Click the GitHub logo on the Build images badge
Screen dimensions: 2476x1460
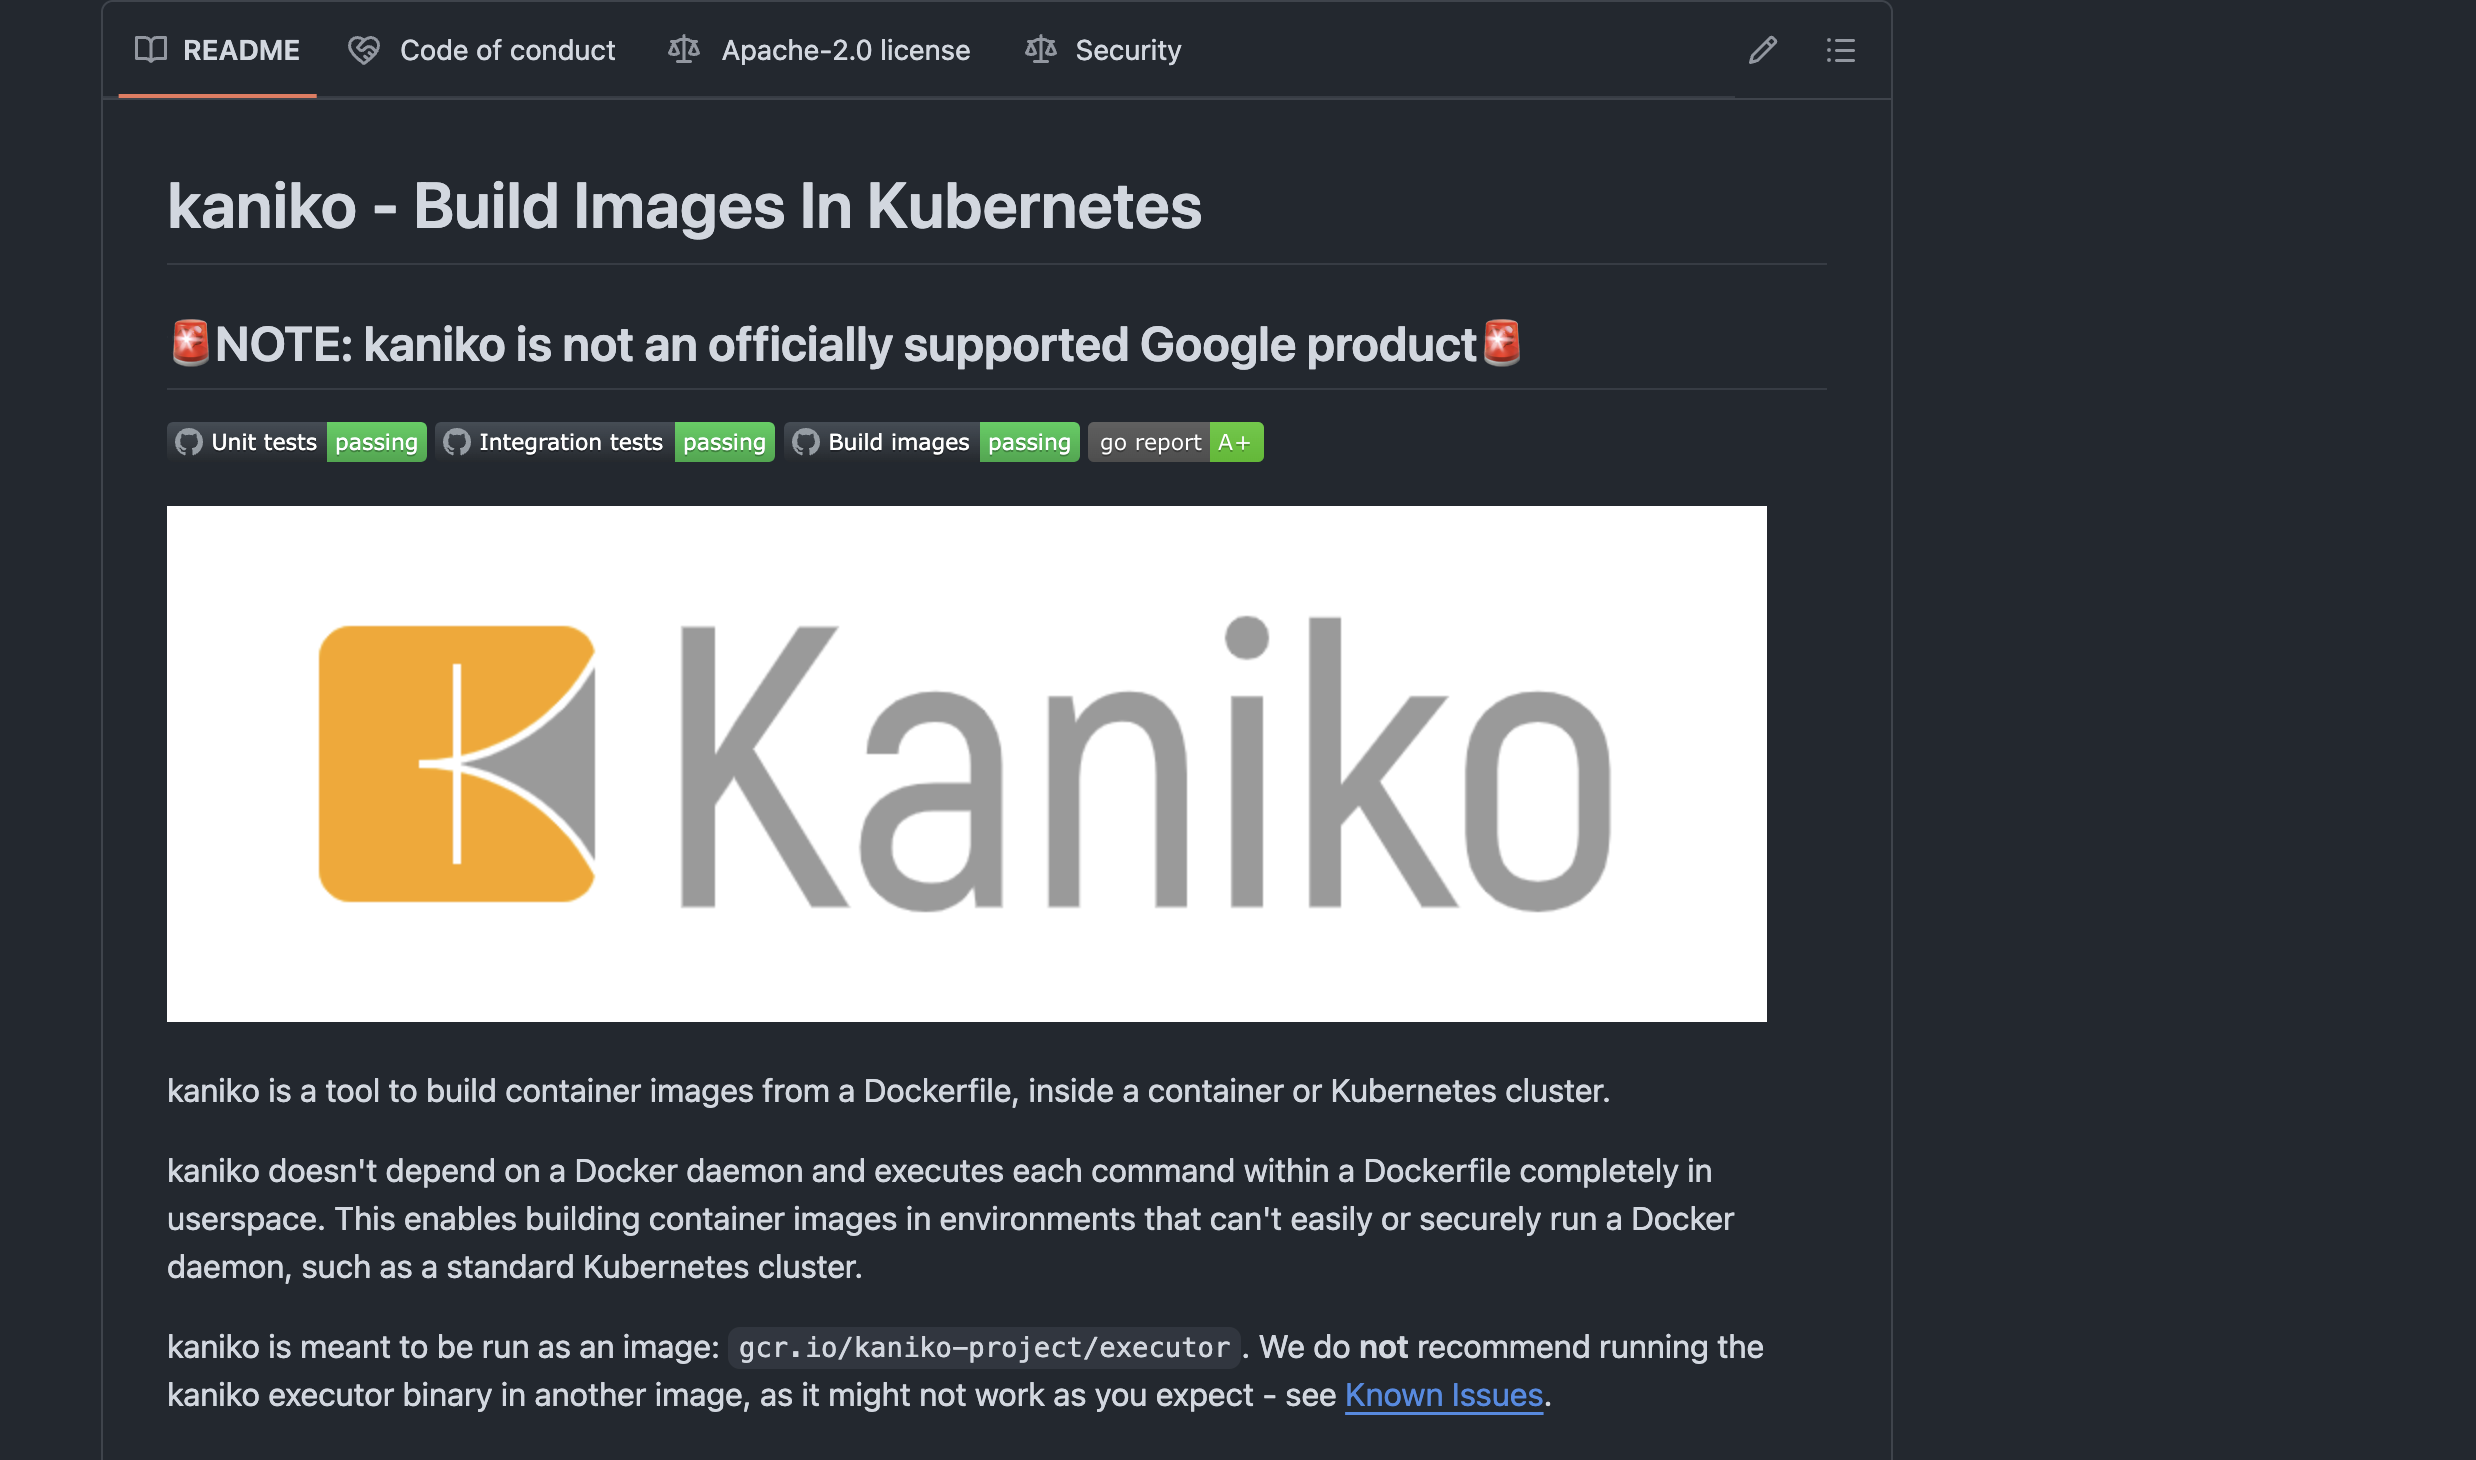coord(806,441)
